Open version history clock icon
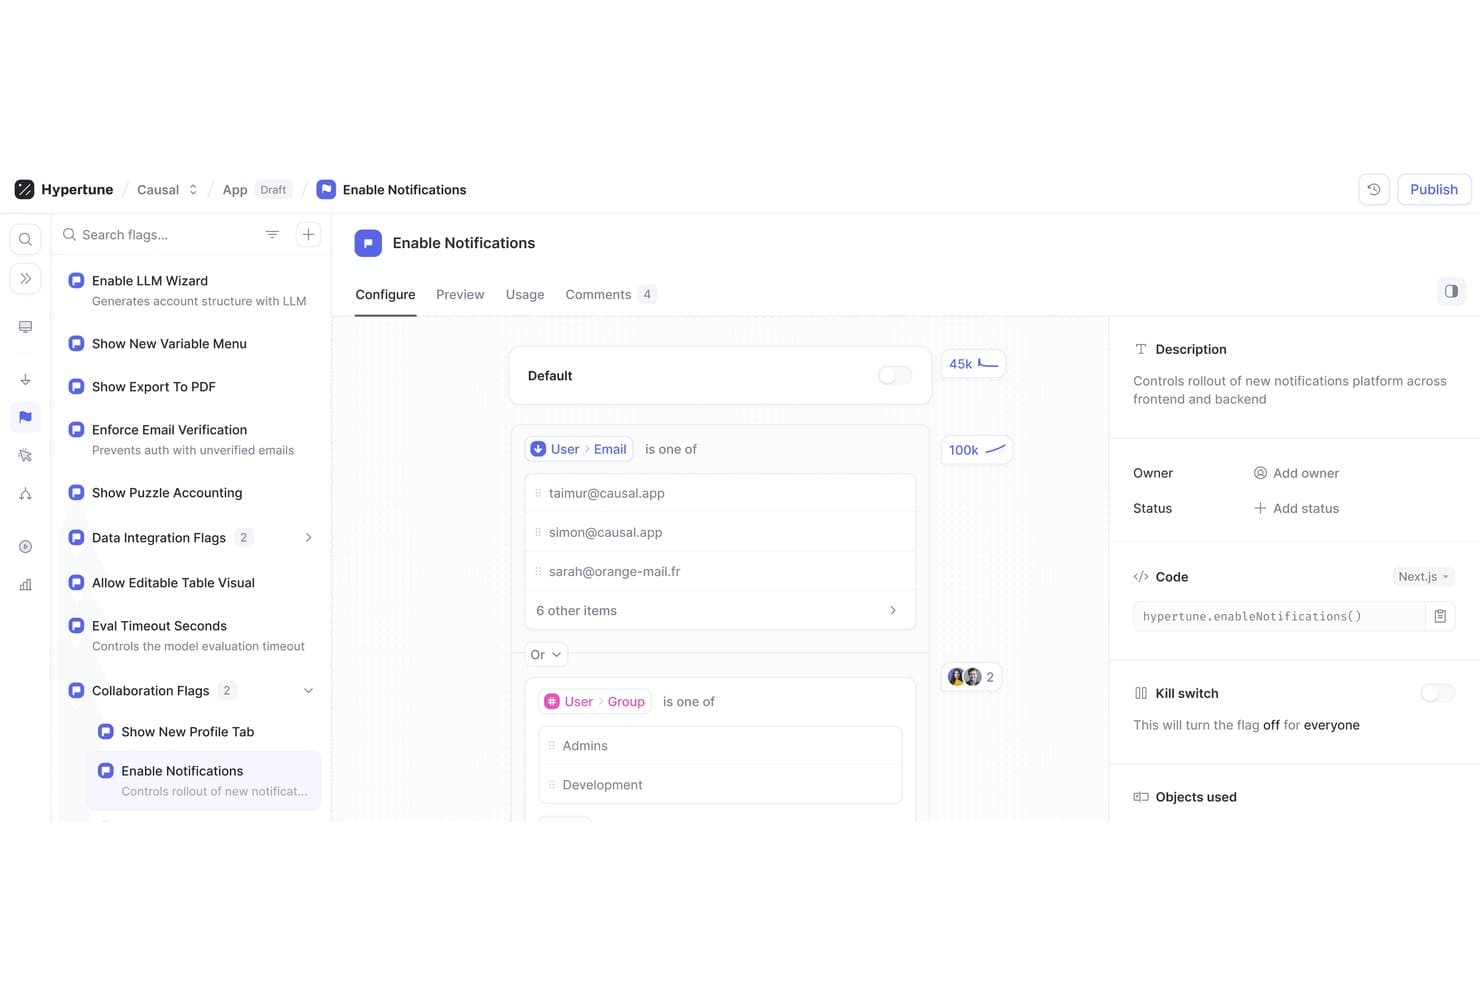Screen dimensions: 1480x987 click(x=1374, y=189)
